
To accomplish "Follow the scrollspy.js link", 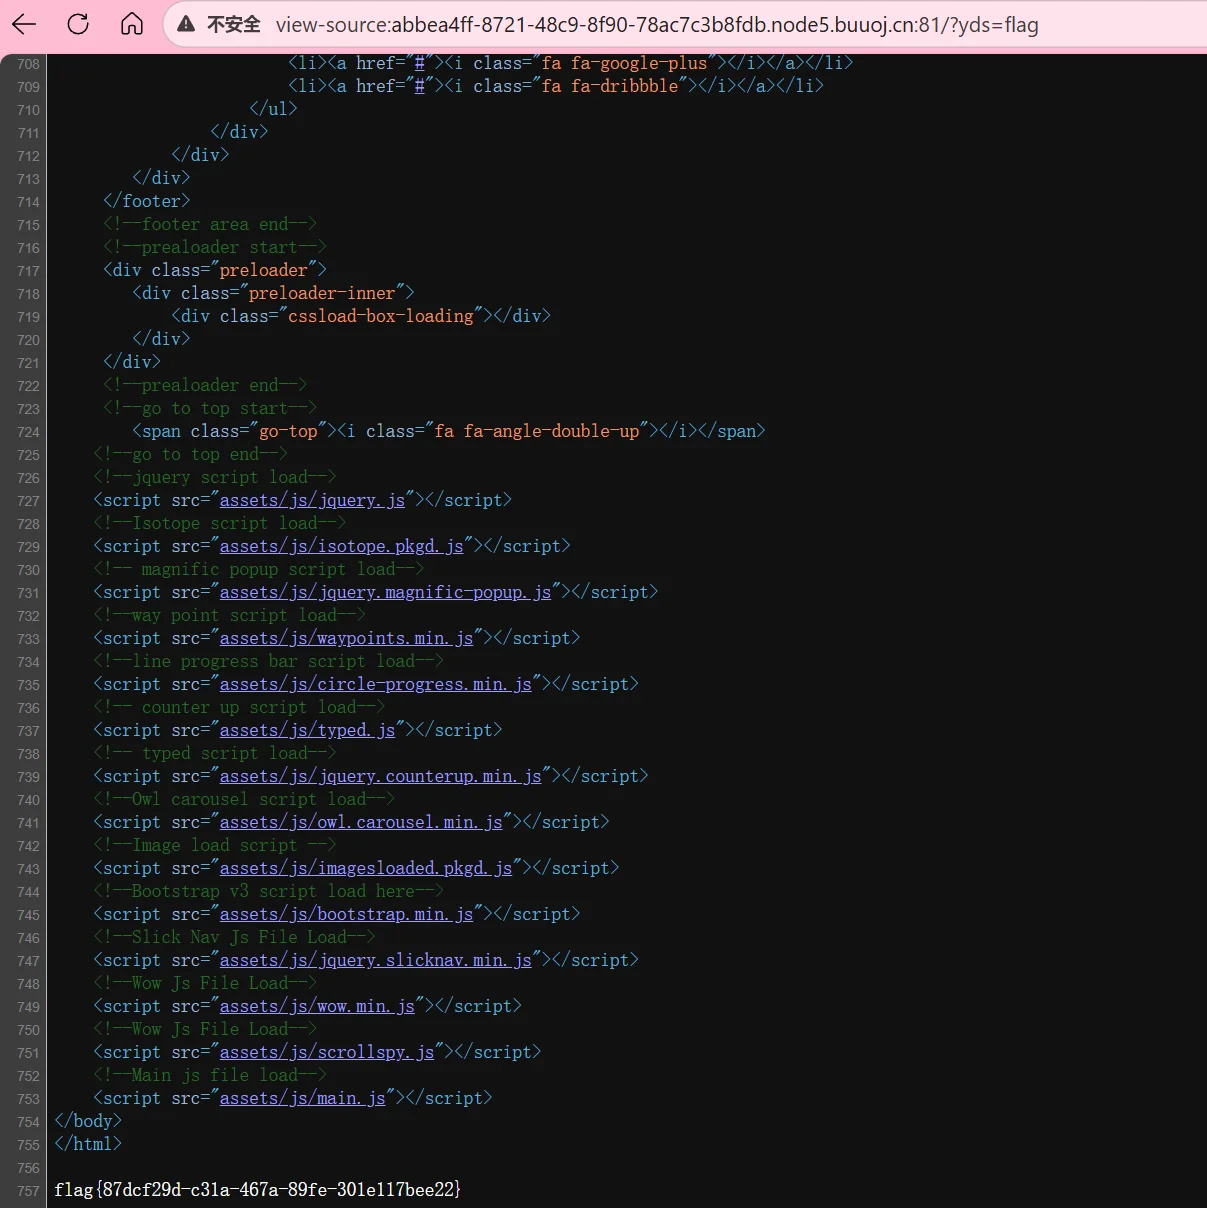I will [x=327, y=1052].
